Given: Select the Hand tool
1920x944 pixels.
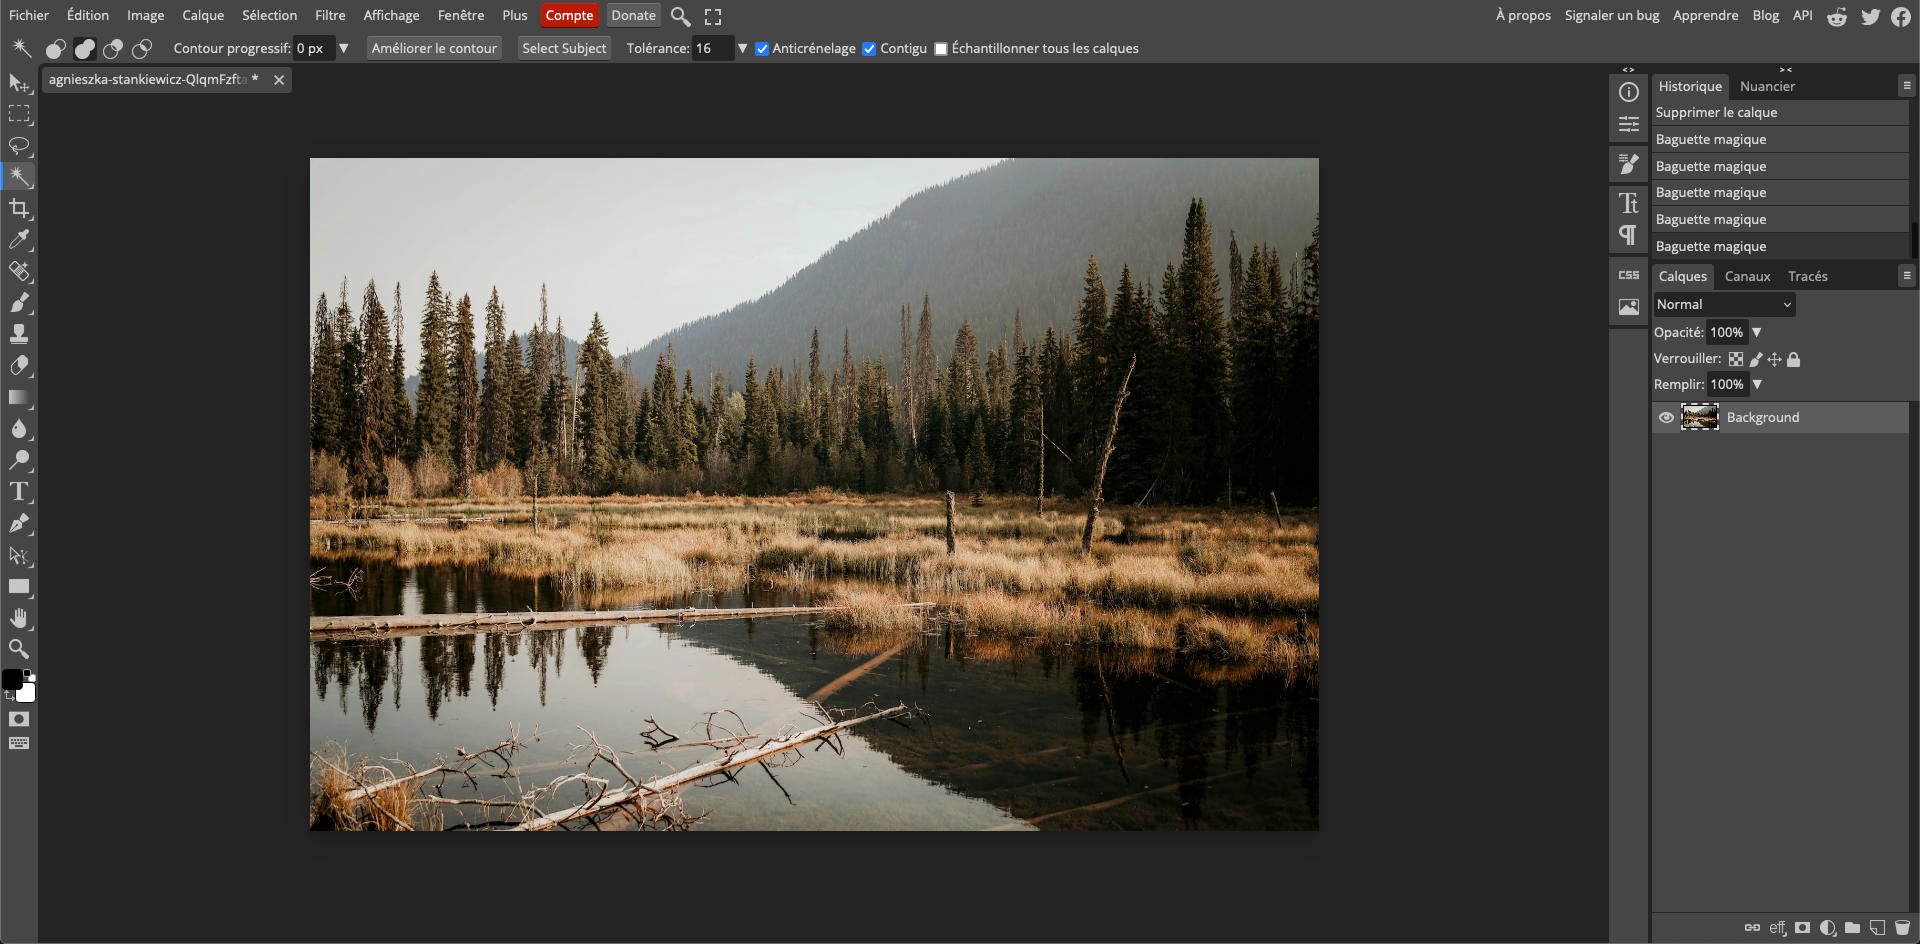Looking at the screenshot, I should (x=19, y=618).
